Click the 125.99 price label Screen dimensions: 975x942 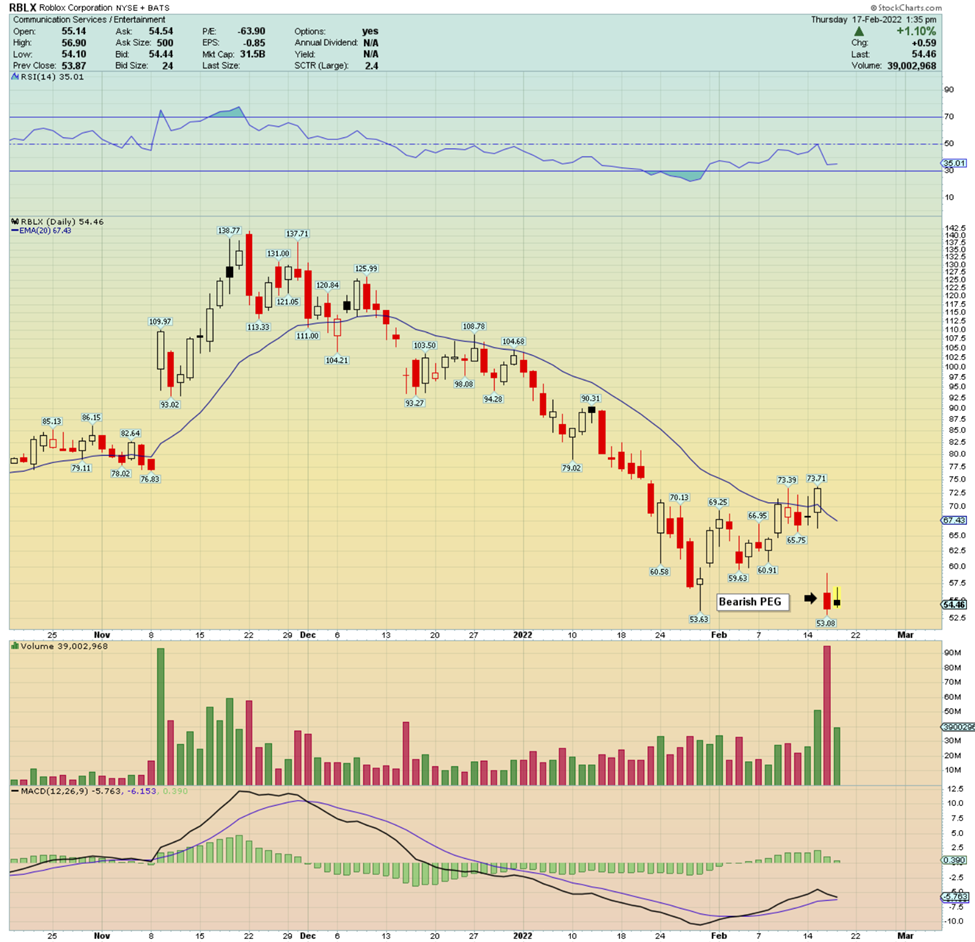[366, 269]
